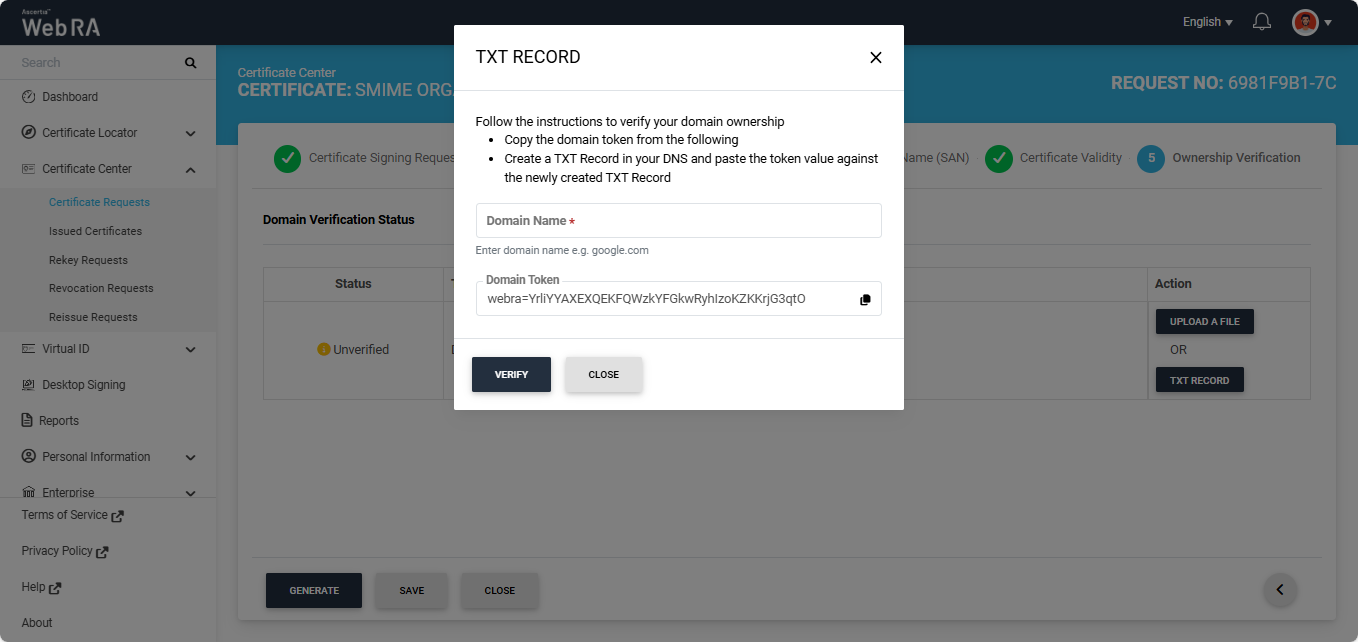The width and height of the screenshot is (1358, 642).
Task: Focus the Domain Name input field
Action: click(x=679, y=221)
